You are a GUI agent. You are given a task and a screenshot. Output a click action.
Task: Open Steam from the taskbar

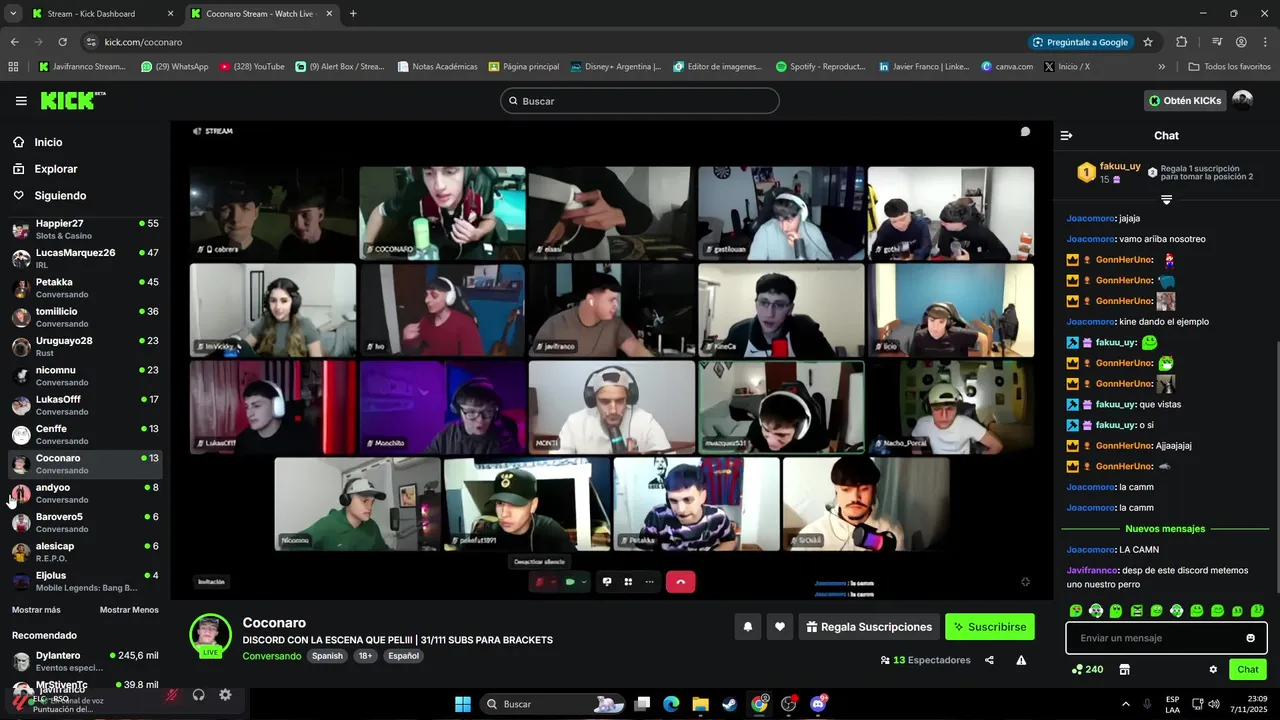coord(729,704)
